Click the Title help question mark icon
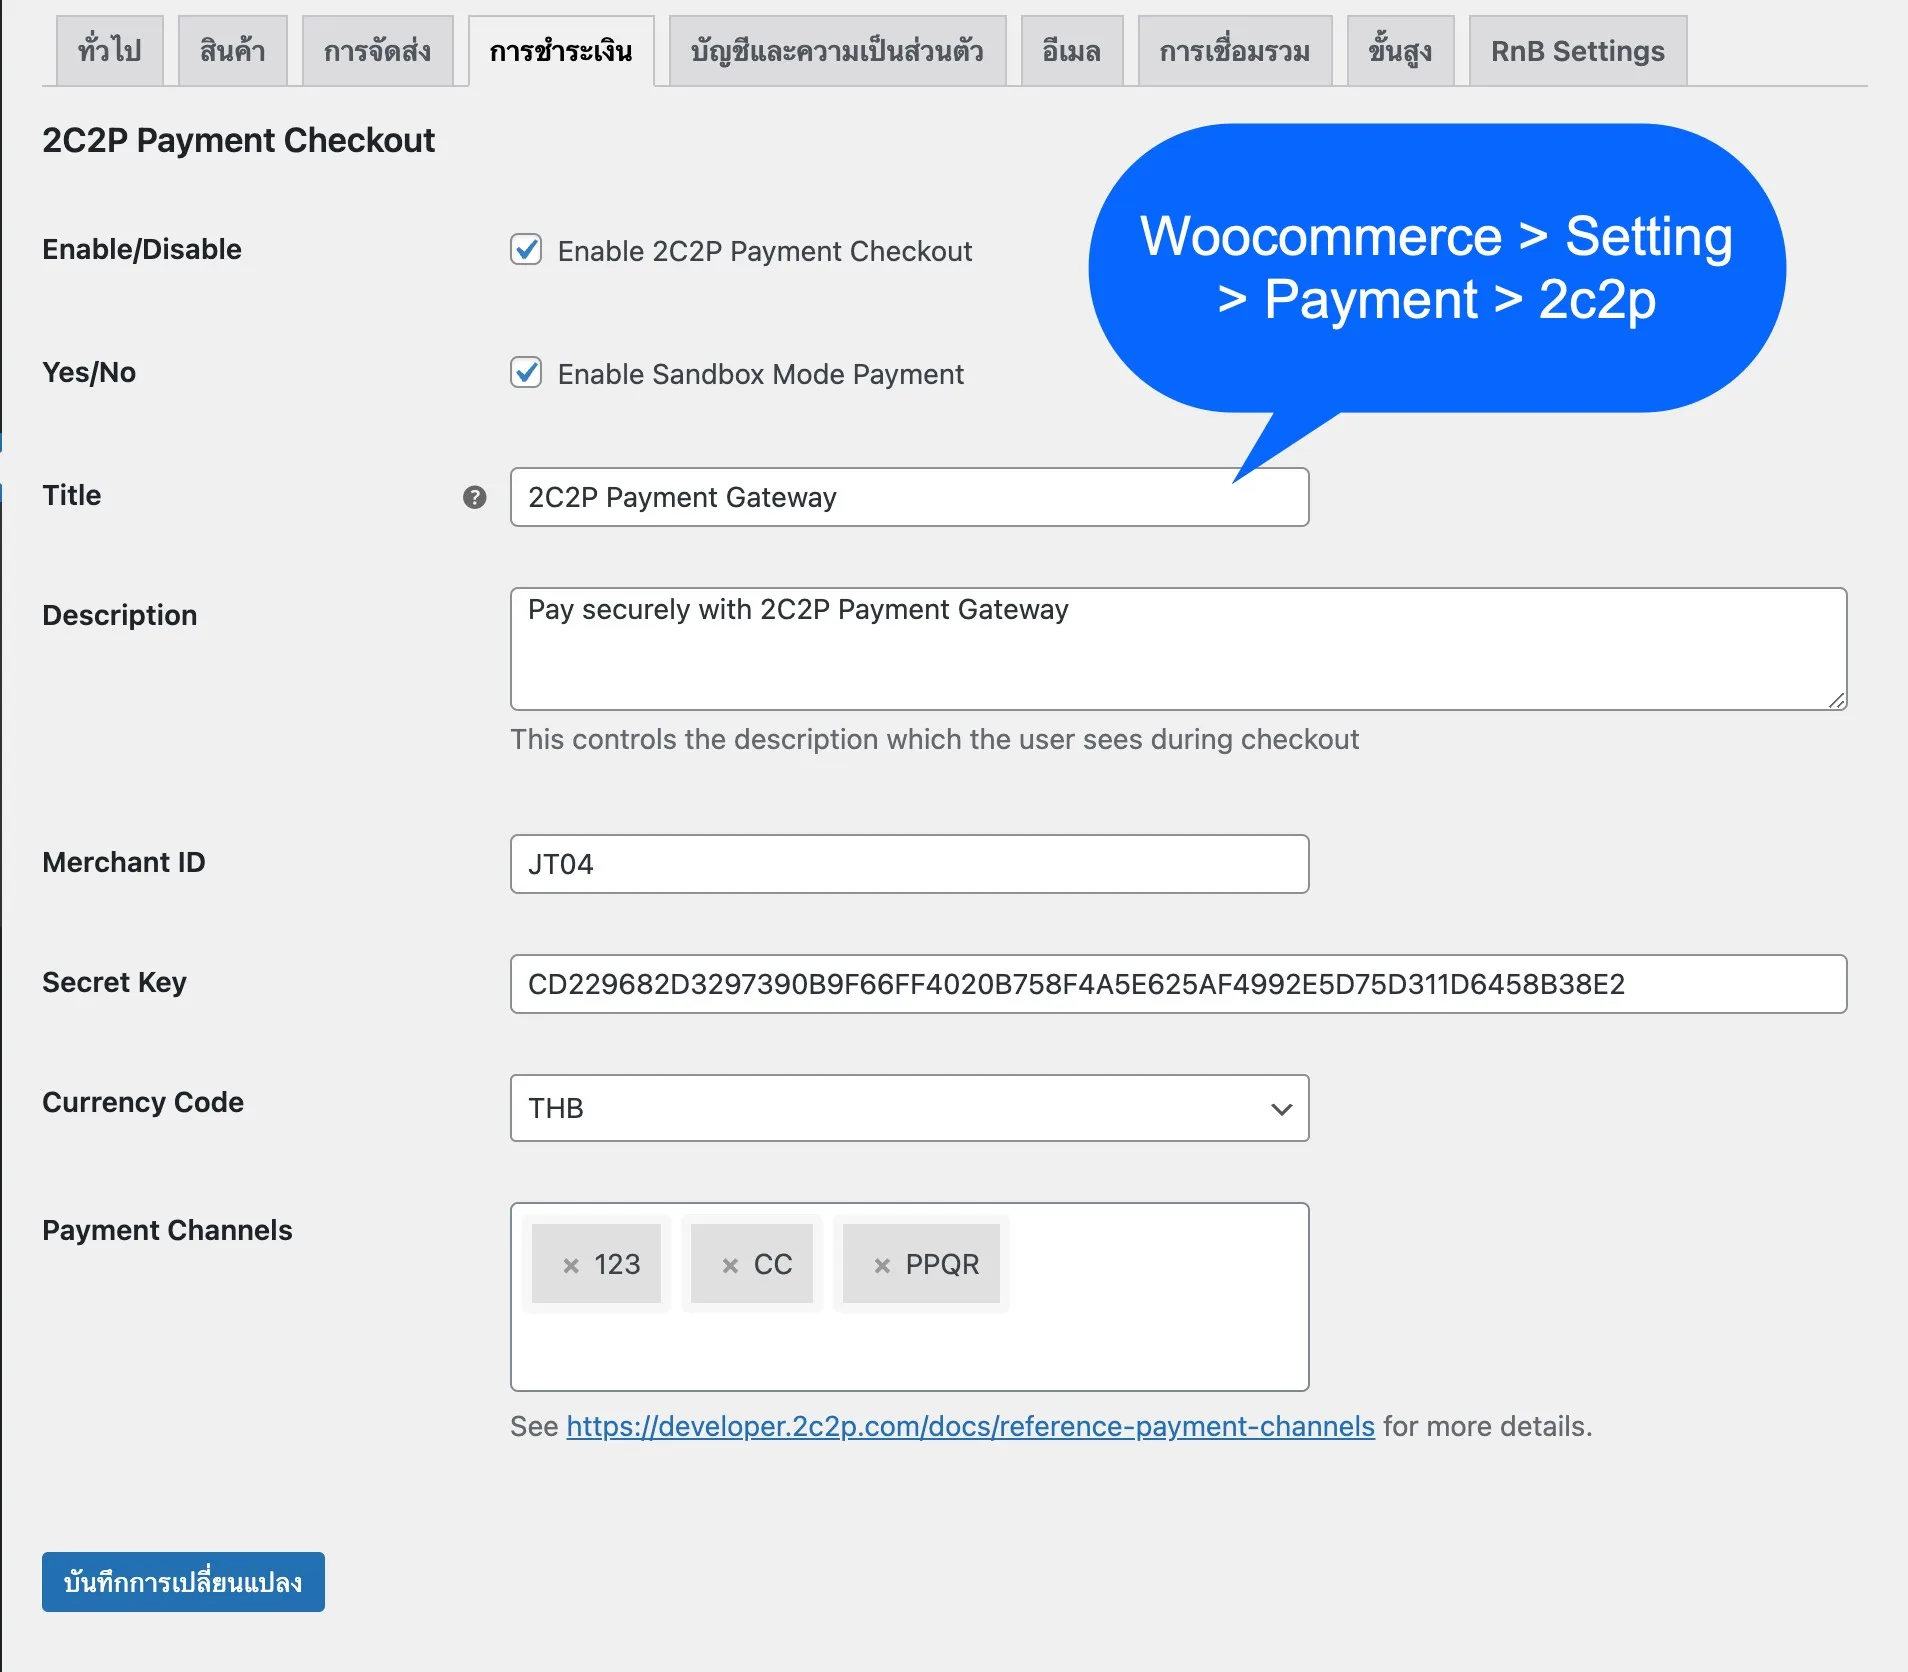1908x1672 pixels. point(474,497)
